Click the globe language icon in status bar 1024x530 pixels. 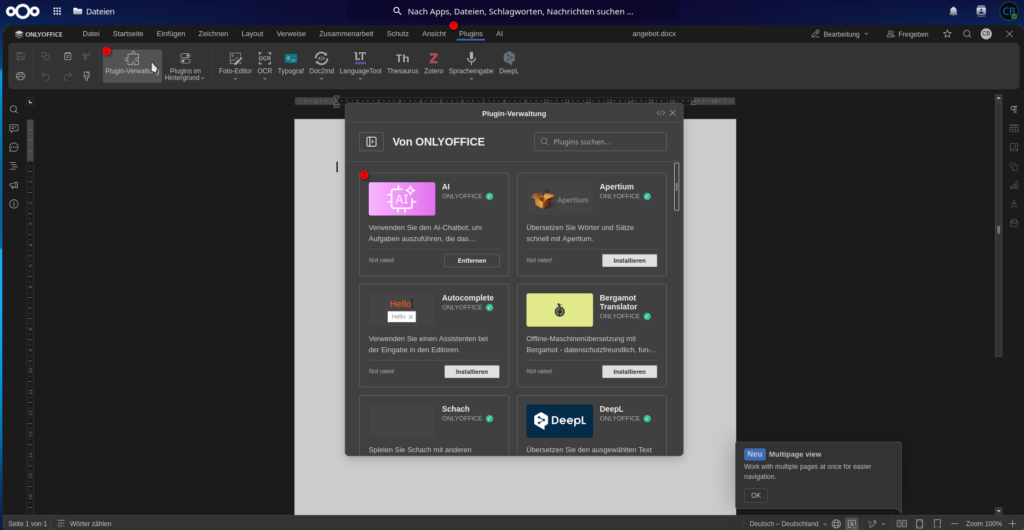(837, 523)
